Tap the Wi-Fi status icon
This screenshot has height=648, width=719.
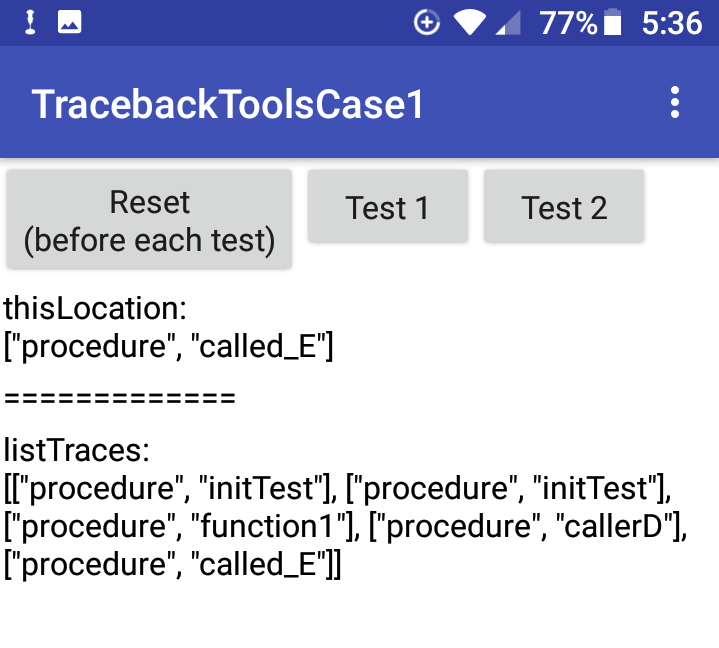[470, 23]
